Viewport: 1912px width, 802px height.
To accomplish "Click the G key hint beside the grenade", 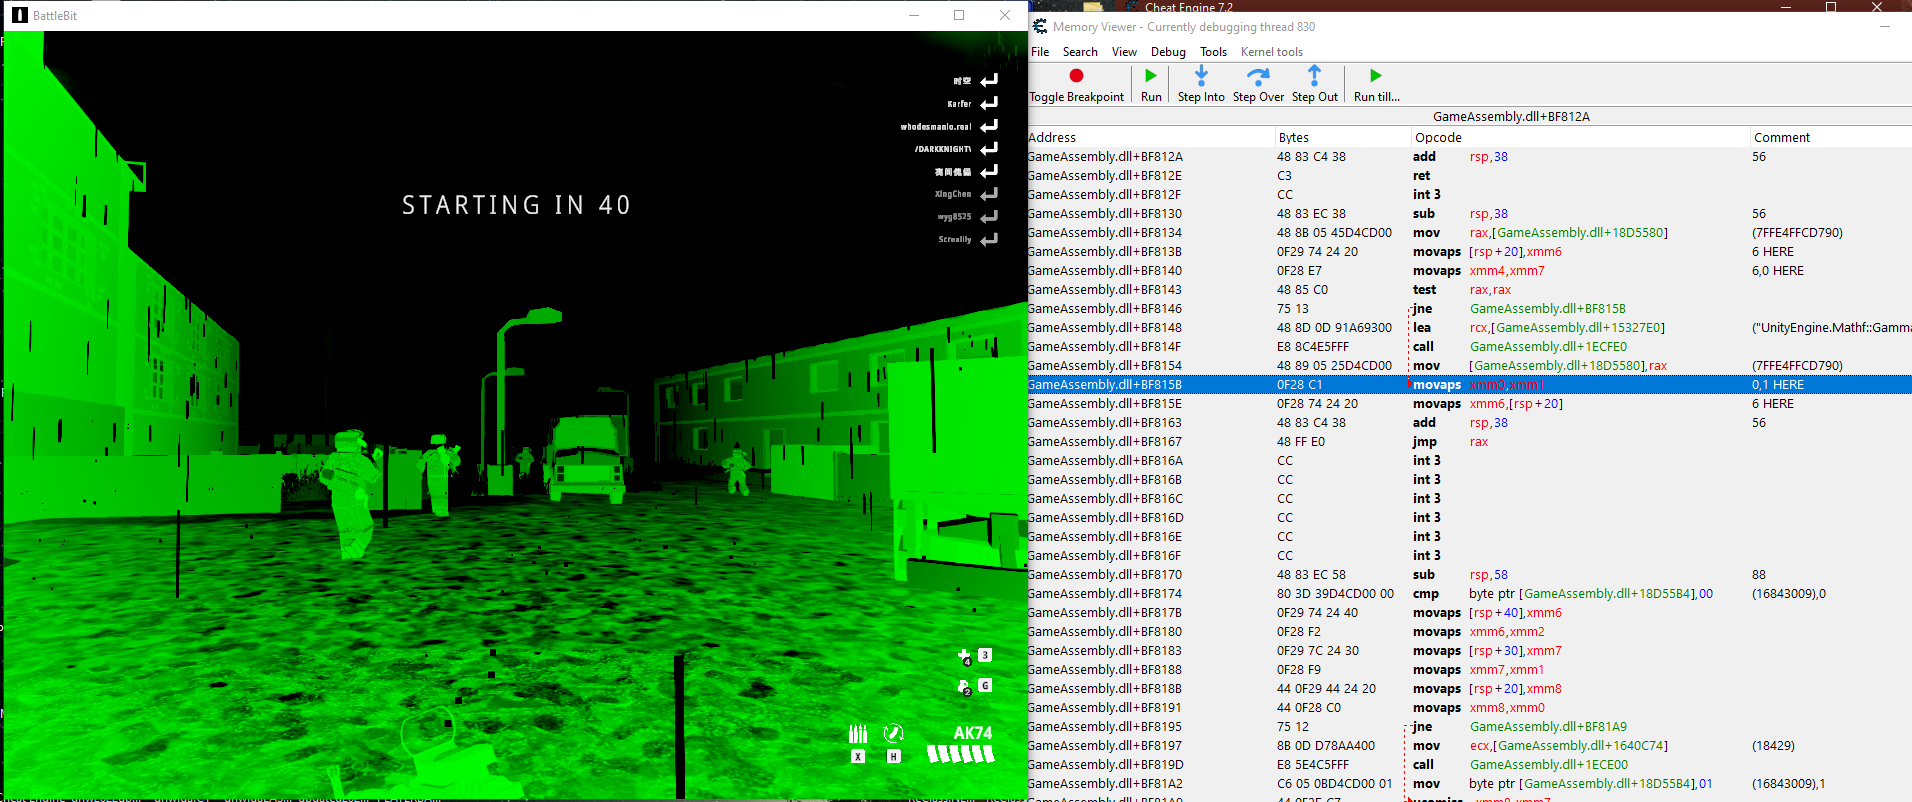I will point(985,686).
